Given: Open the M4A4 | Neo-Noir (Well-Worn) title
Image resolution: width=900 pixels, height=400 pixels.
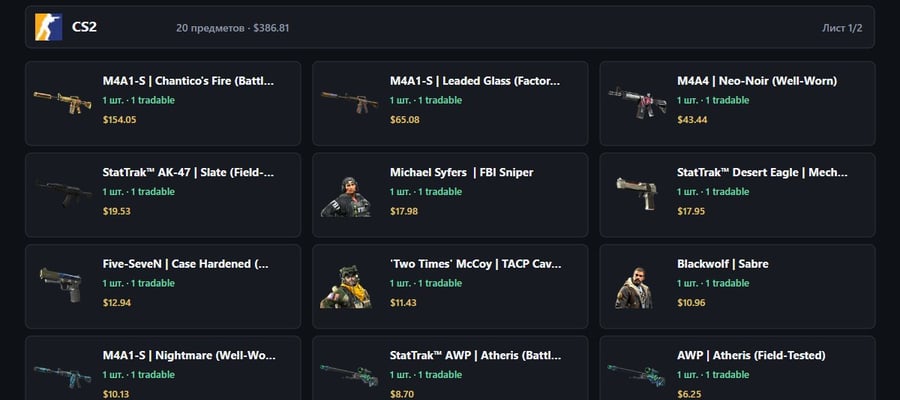Looking at the screenshot, I should (757, 81).
